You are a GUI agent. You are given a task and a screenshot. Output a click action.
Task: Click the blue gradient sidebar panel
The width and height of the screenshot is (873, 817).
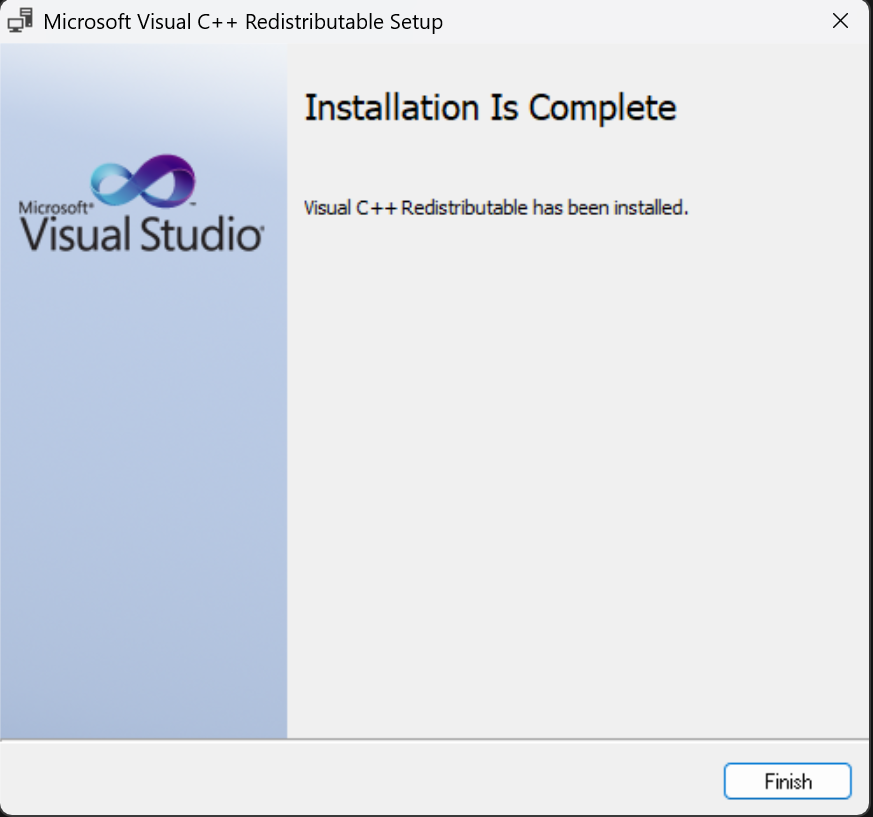point(140,500)
